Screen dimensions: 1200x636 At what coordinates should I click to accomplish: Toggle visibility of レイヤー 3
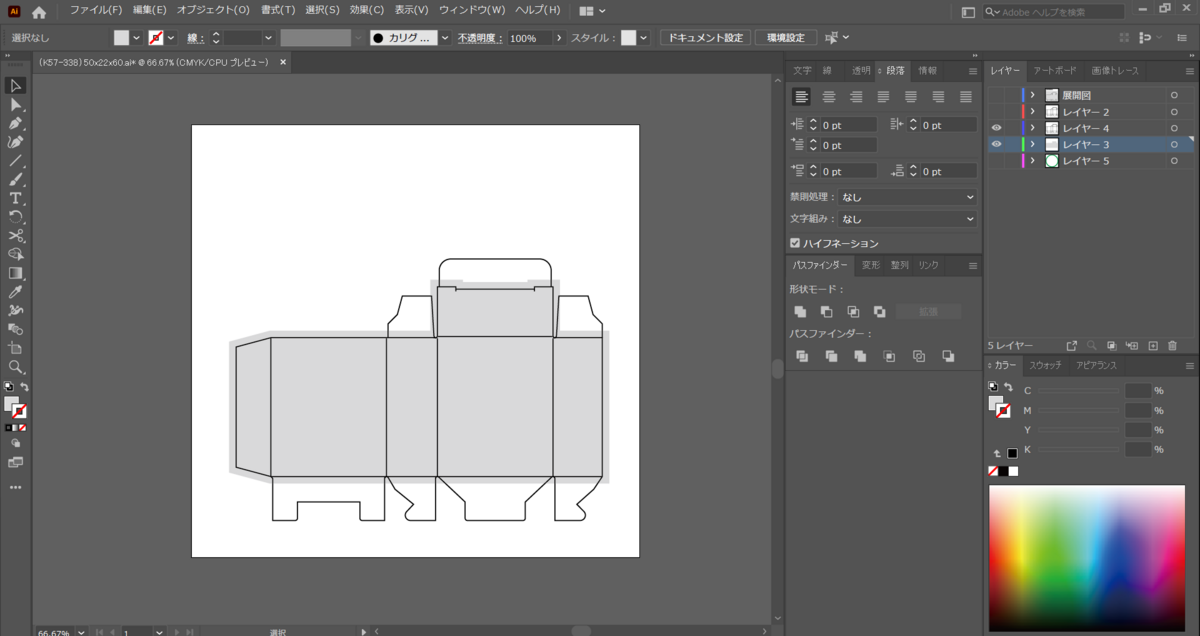pos(996,144)
